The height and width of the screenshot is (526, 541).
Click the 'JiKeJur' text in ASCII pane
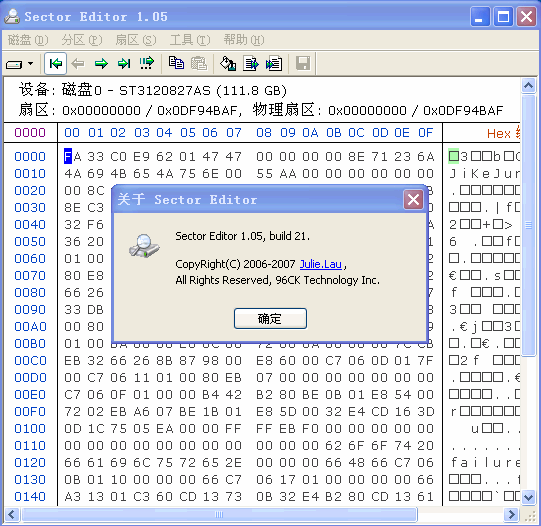[x=484, y=173]
